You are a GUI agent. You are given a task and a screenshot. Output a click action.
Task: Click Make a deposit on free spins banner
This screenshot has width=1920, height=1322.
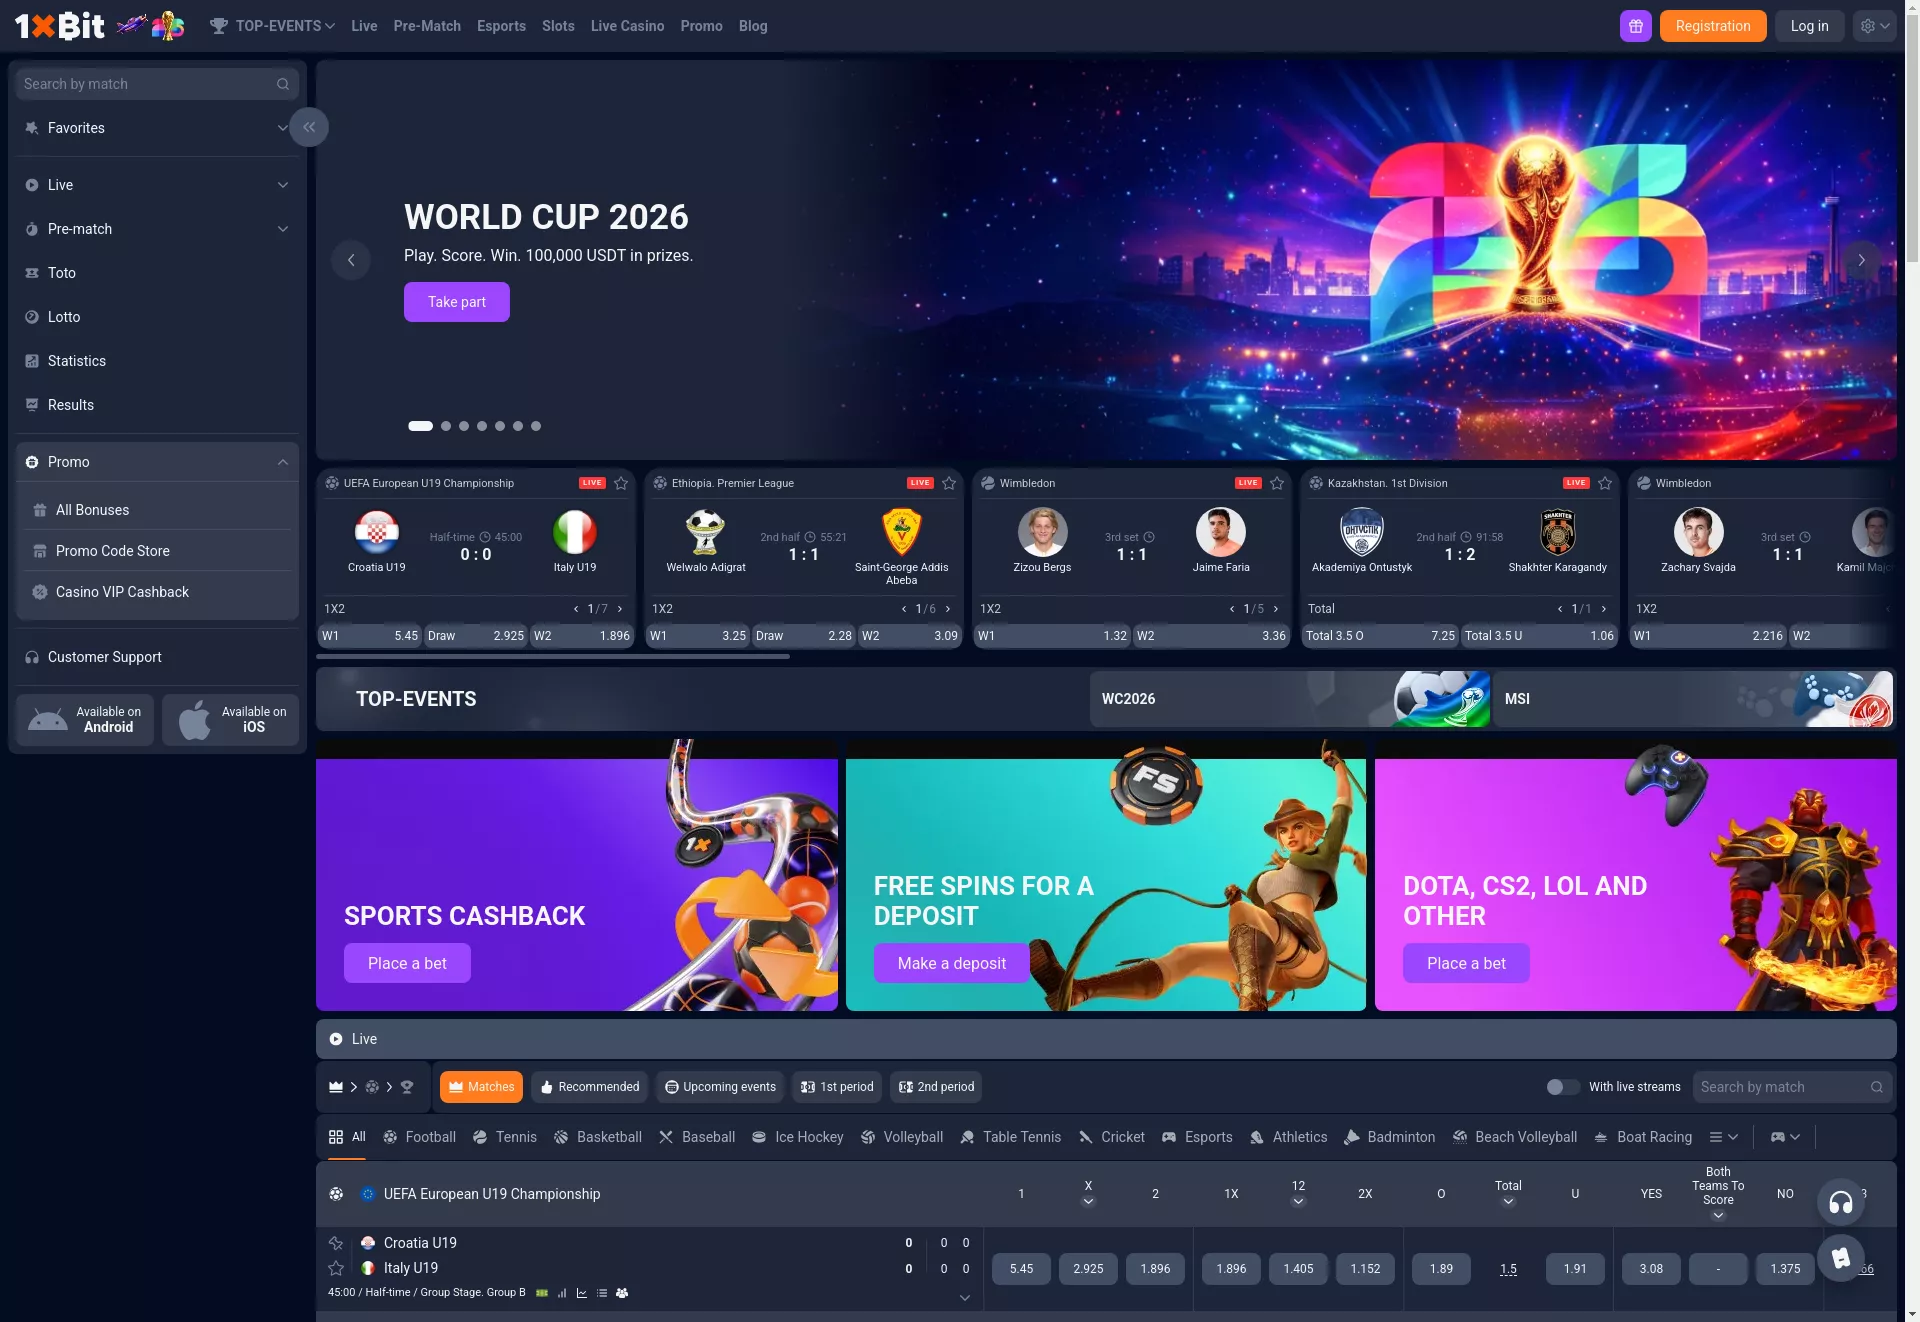pos(952,963)
